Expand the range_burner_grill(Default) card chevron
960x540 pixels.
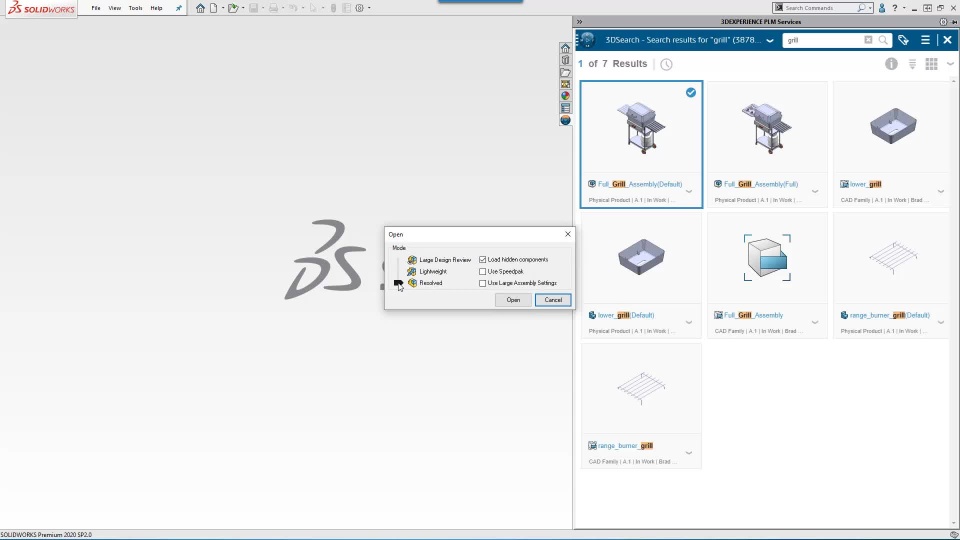pos(941,323)
